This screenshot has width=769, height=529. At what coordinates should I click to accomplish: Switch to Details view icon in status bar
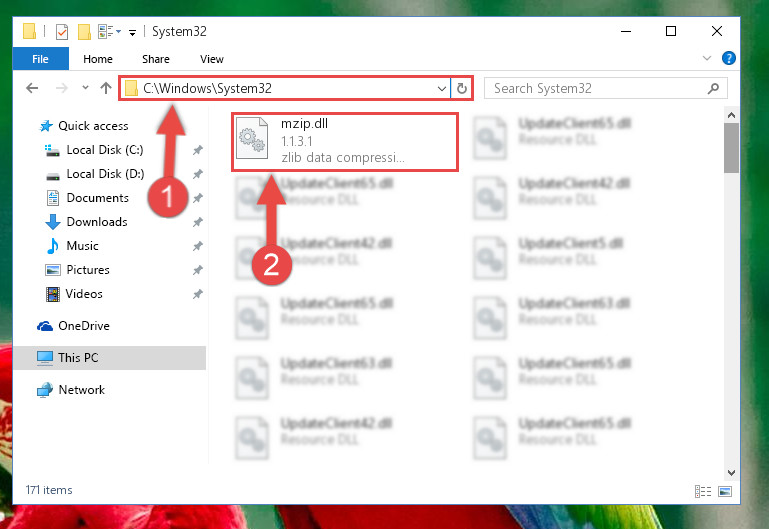pyautogui.click(x=703, y=491)
